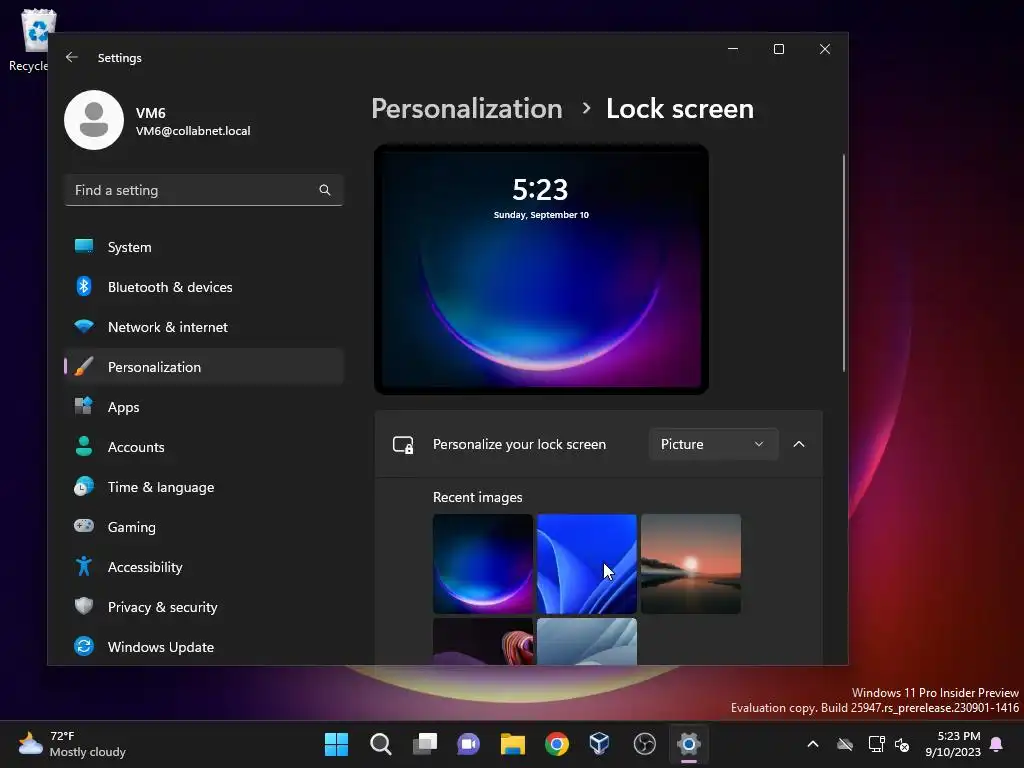Open Apps settings page
1024x768 pixels.
(204, 407)
